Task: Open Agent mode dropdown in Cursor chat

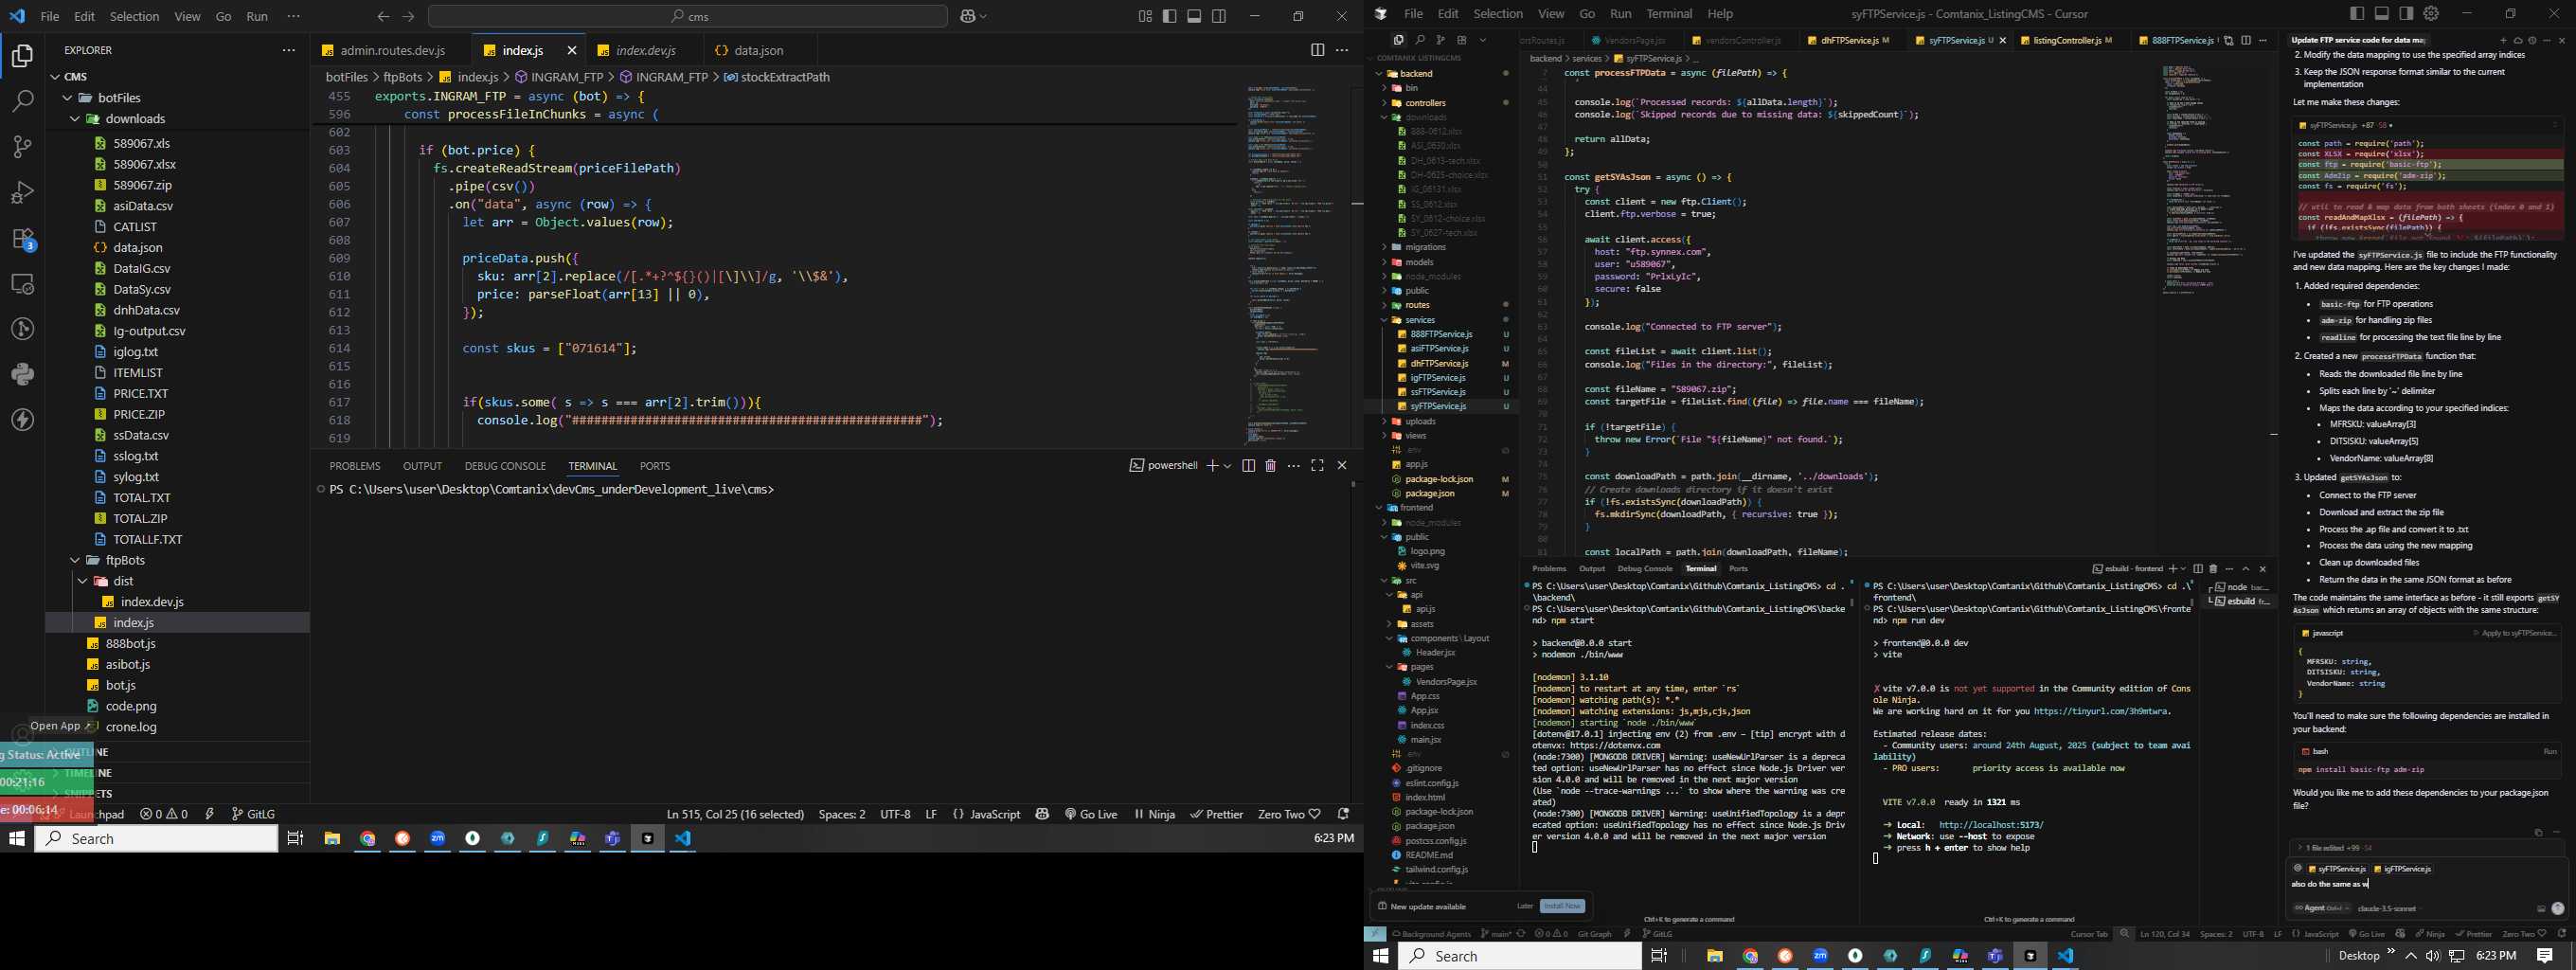Action: point(2322,908)
